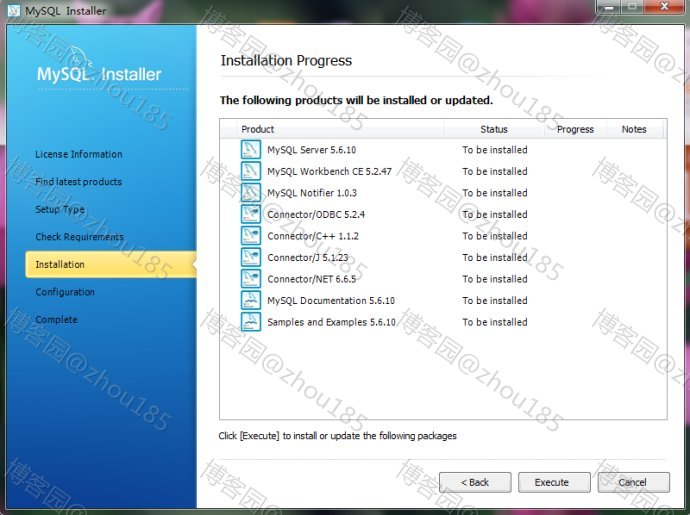Click the Connector/NET 6.6.5 icon
690x515 pixels.
pos(251,279)
